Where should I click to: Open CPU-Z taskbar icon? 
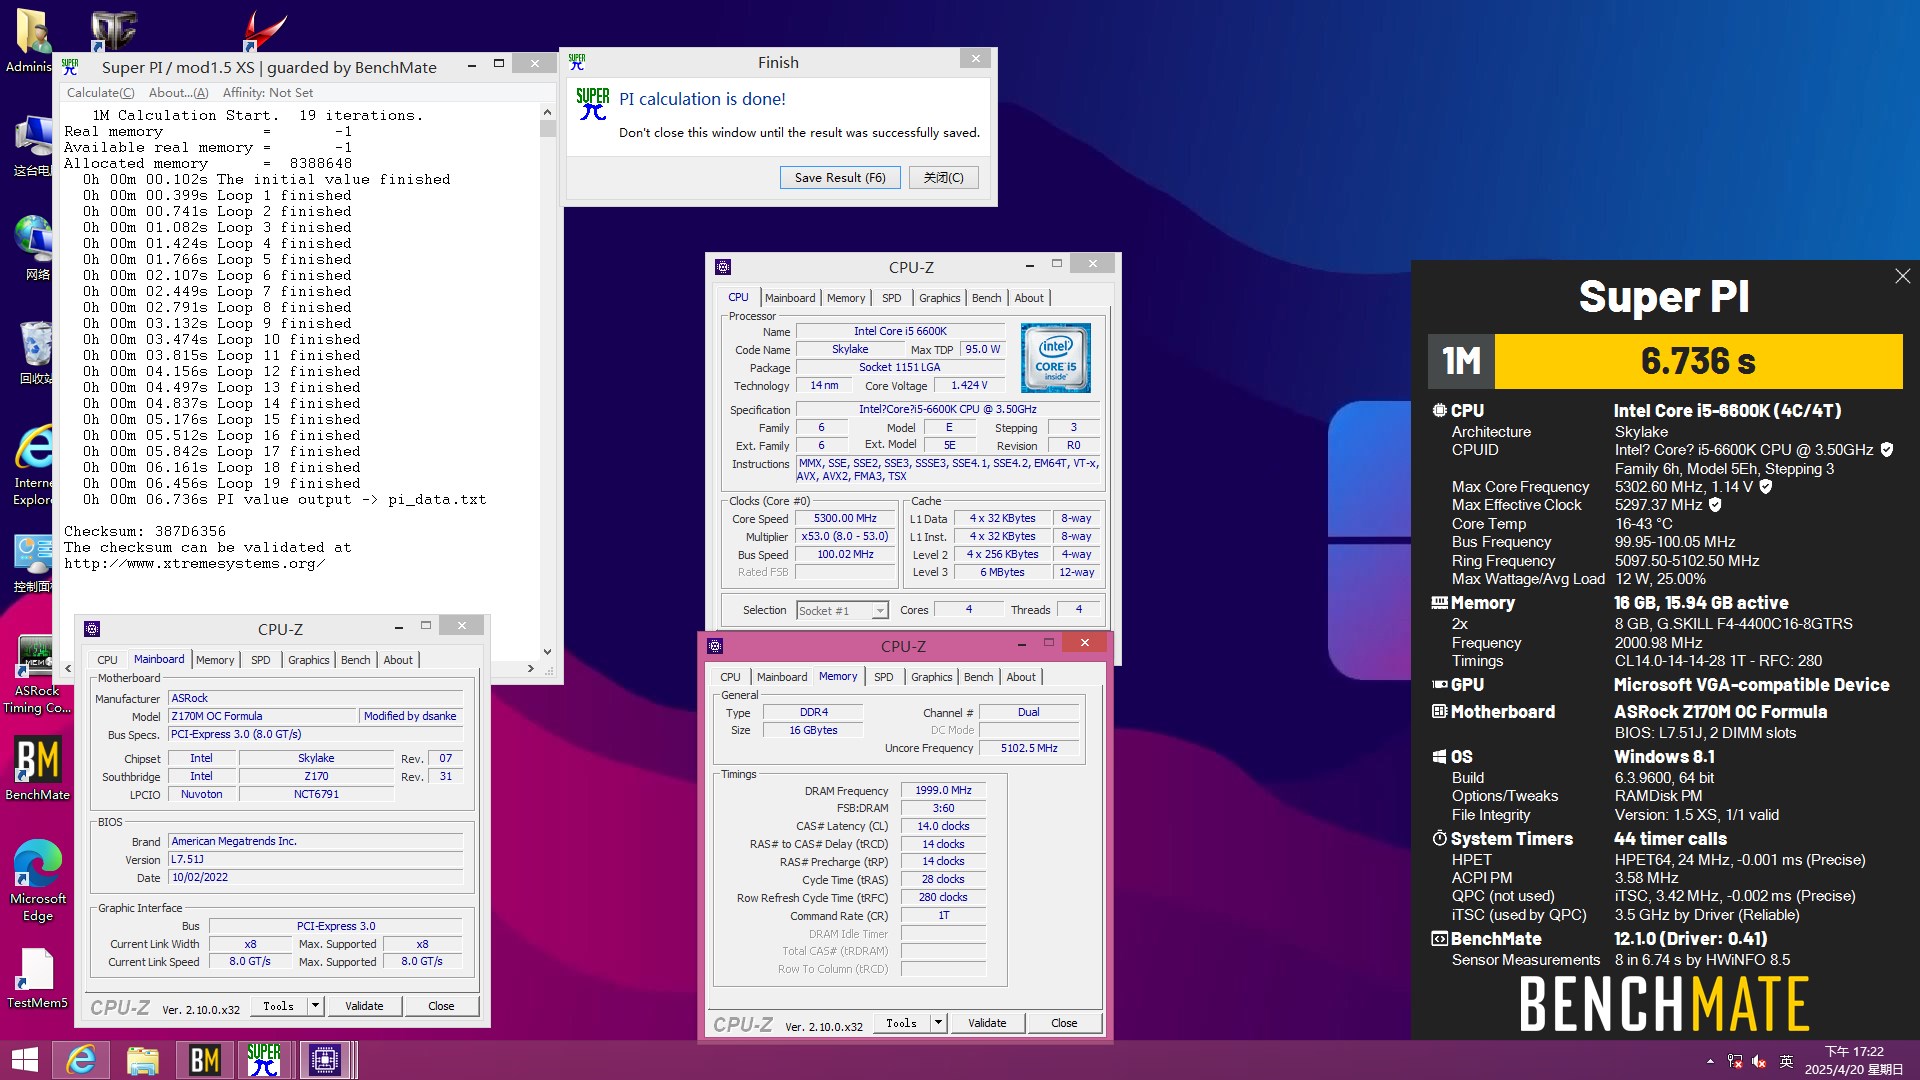click(325, 1059)
